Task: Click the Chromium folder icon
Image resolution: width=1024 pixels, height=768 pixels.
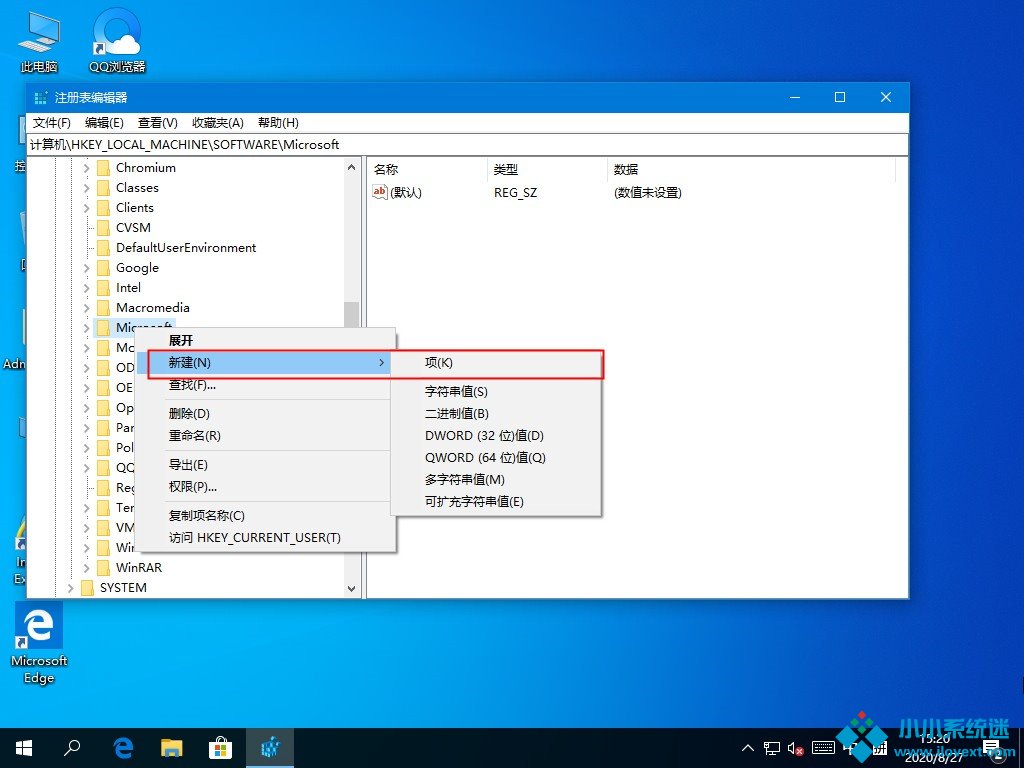Action: pos(103,168)
